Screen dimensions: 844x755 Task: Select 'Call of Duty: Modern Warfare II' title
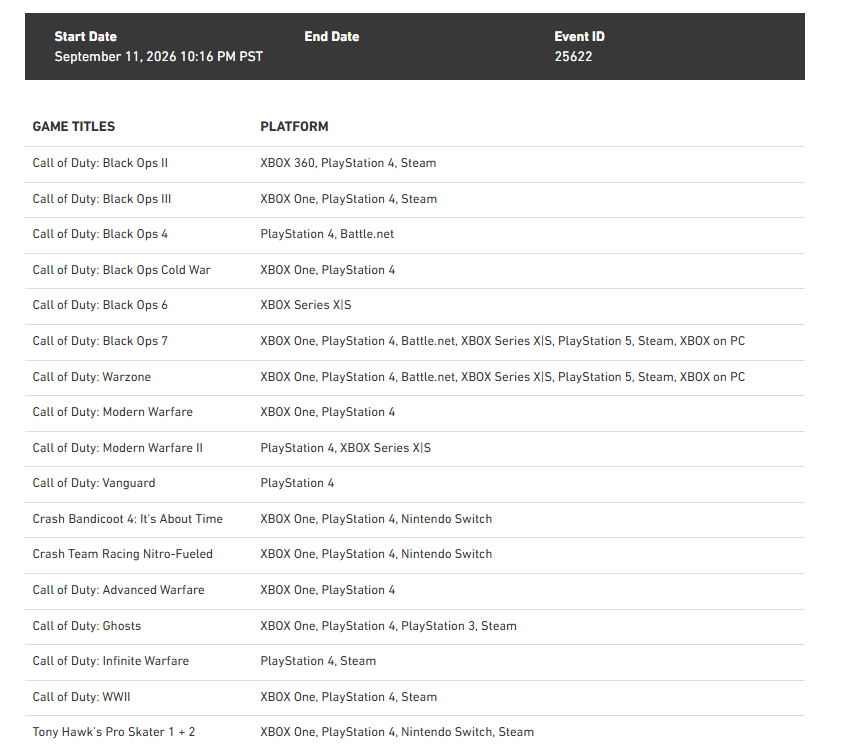[x=117, y=448]
